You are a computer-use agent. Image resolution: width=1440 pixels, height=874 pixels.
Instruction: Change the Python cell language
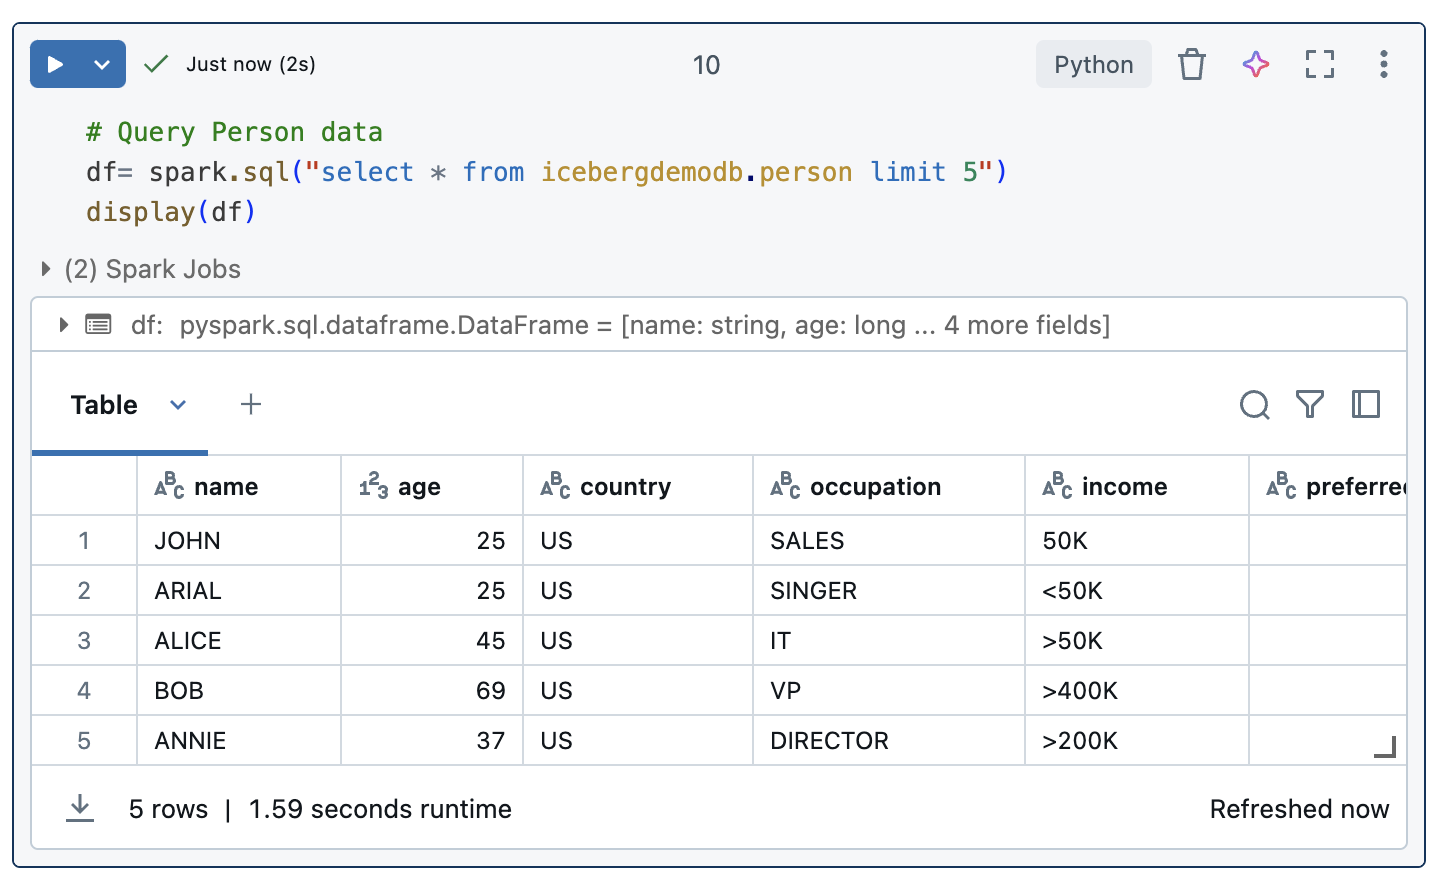(x=1093, y=65)
